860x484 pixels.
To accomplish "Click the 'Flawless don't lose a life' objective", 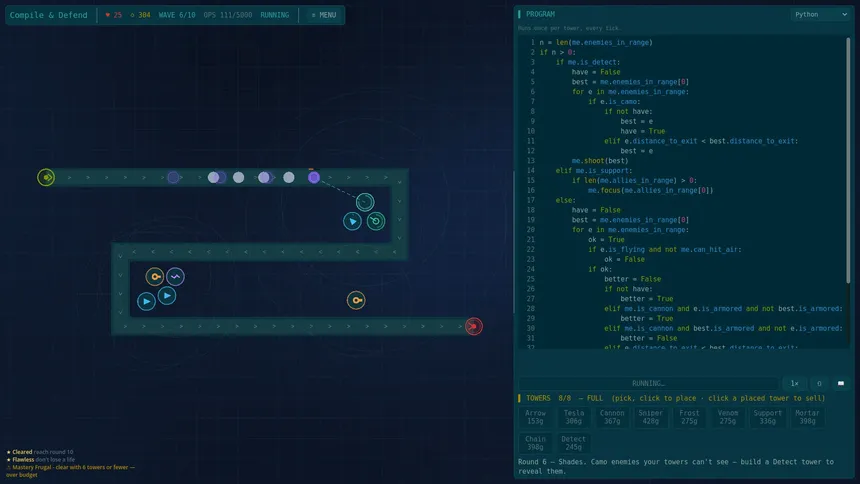I will pos(41,460).
